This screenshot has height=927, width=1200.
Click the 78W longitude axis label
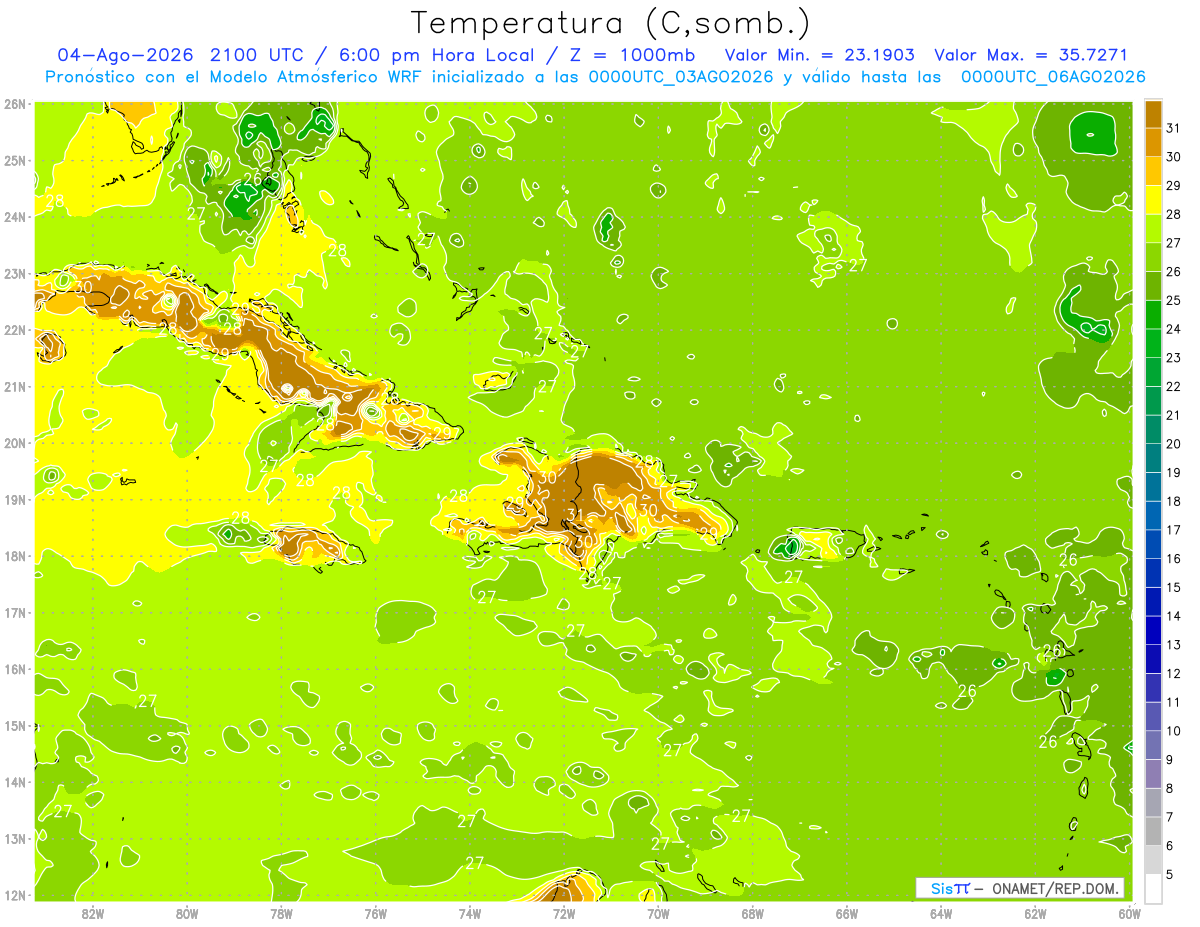(x=281, y=913)
